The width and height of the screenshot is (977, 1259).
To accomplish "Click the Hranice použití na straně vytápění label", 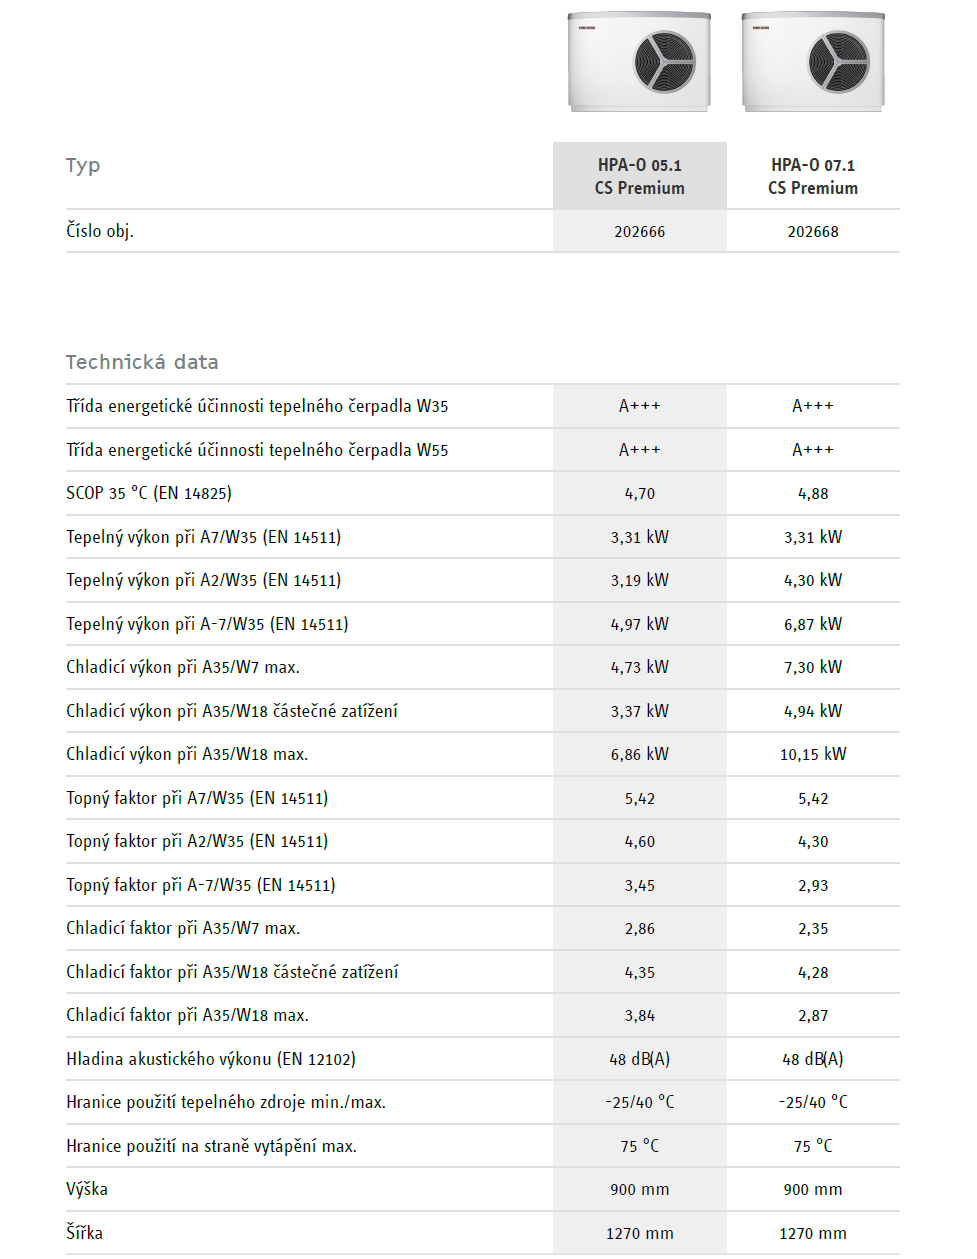I will pyautogui.click(x=211, y=1146).
